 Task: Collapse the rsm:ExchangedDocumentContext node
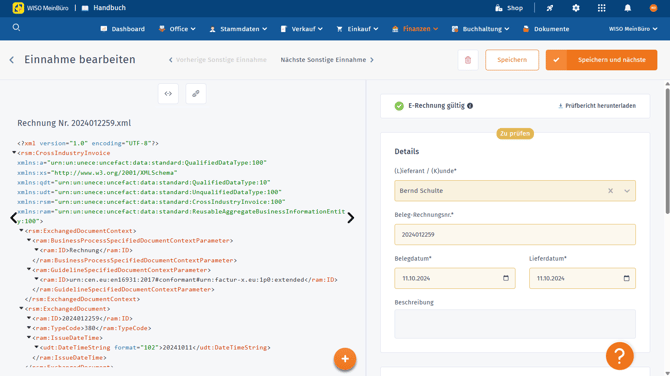coord(21,230)
